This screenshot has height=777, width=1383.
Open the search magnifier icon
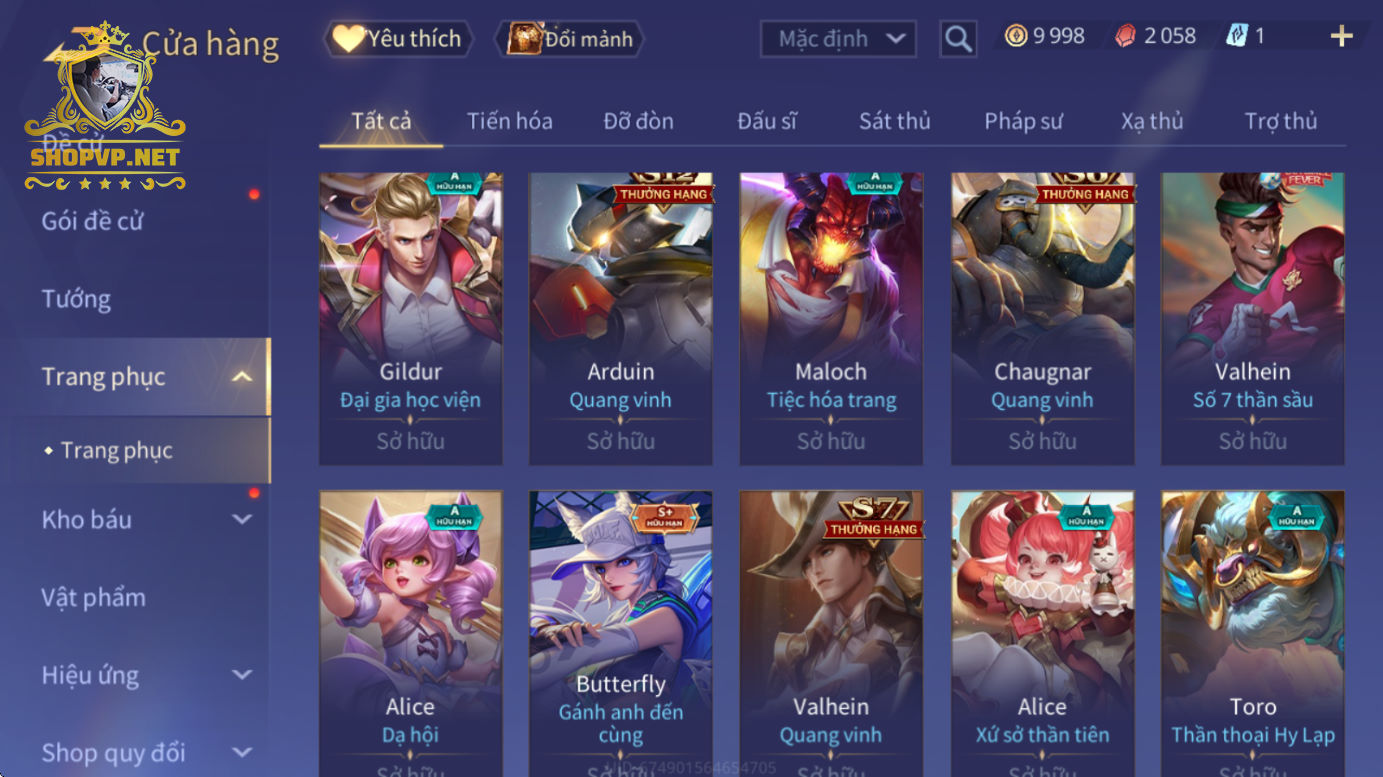tap(958, 39)
